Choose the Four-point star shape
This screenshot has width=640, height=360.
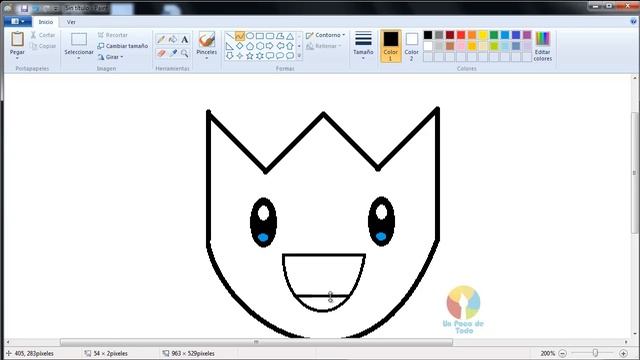click(x=240, y=56)
